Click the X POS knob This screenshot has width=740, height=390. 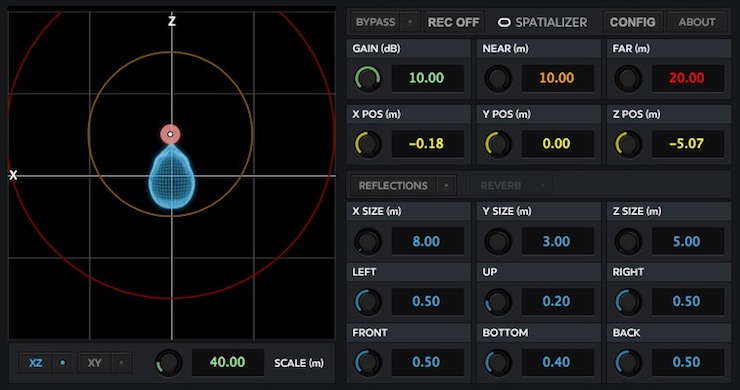368,144
